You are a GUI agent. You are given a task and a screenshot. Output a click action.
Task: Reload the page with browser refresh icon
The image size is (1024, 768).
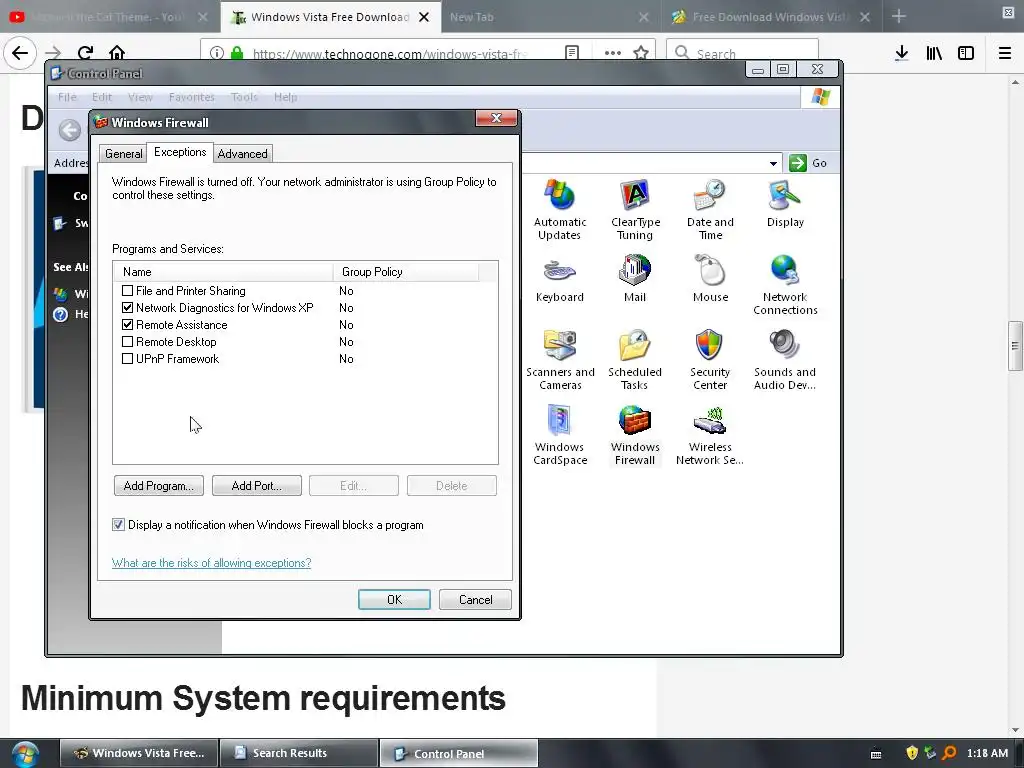pyautogui.click(x=85, y=53)
